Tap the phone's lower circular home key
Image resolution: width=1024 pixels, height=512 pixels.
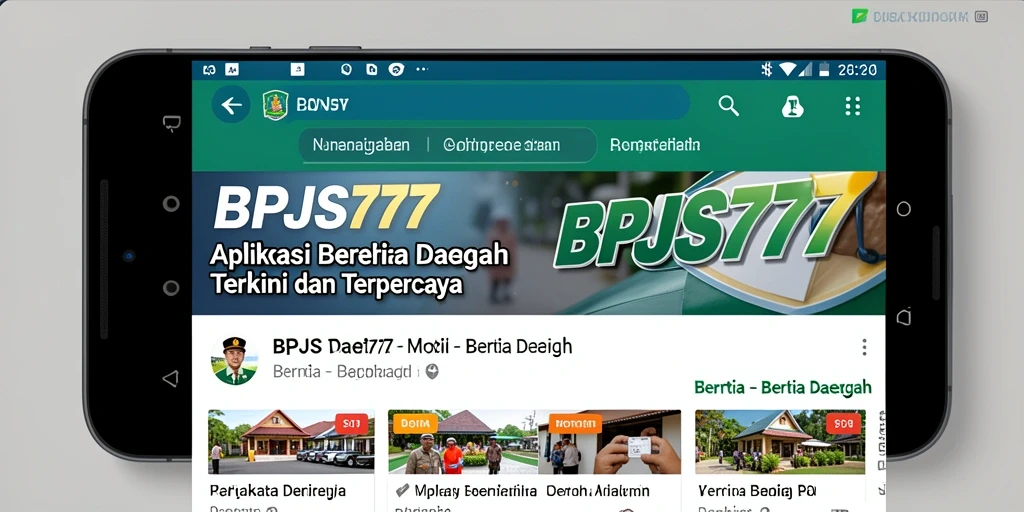click(171, 288)
